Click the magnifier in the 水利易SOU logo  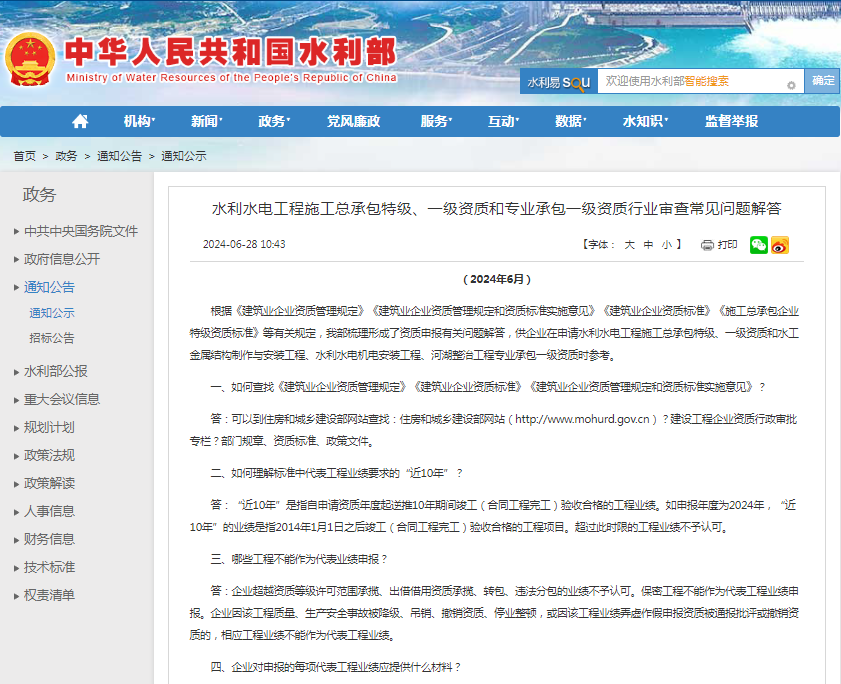tap(578, 82)
